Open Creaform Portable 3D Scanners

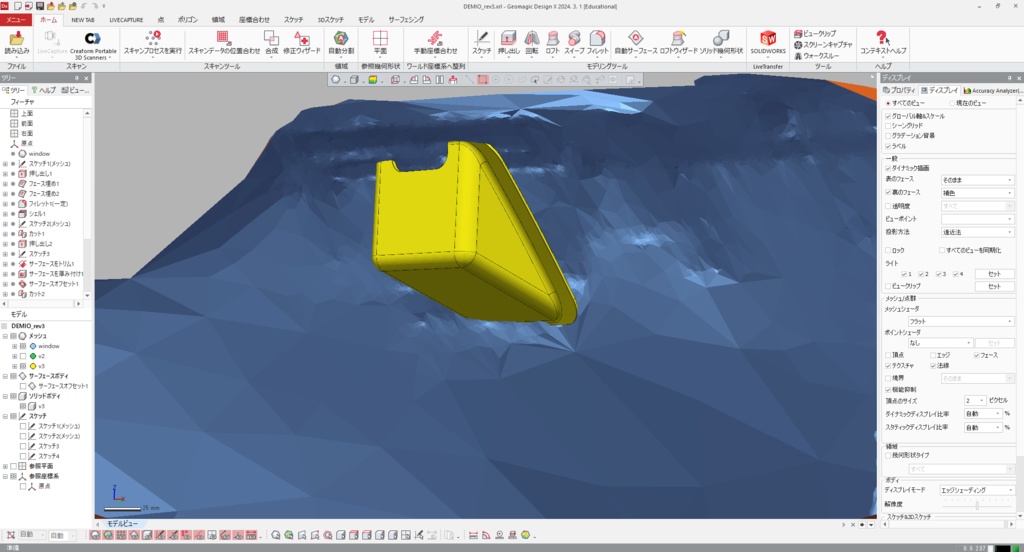(x=93, y=44)
